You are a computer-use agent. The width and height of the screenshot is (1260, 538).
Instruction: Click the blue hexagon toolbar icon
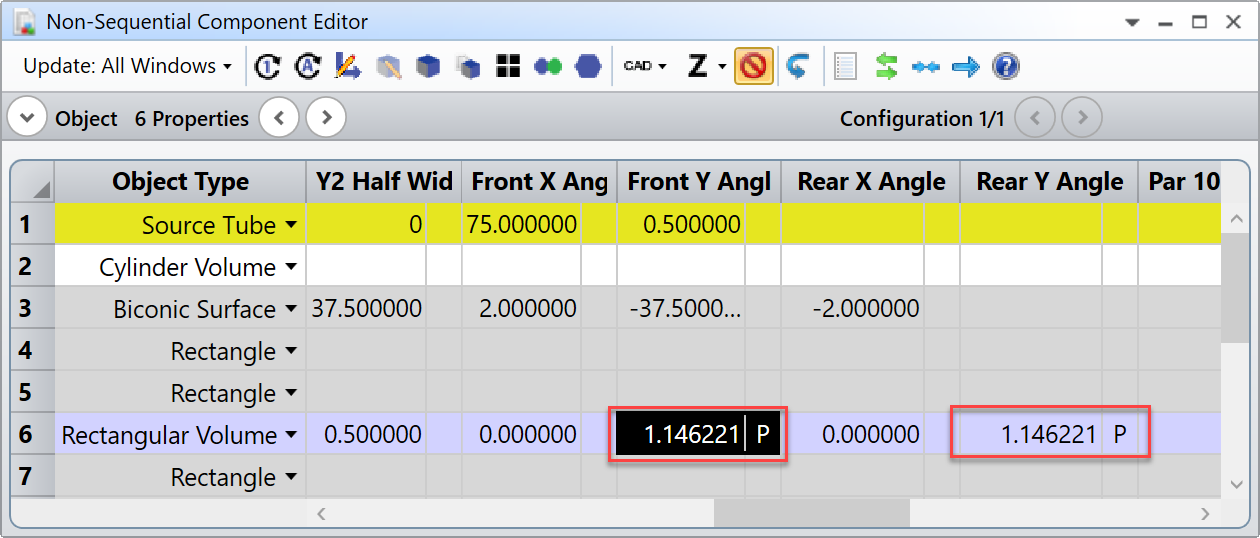(589, 67)
